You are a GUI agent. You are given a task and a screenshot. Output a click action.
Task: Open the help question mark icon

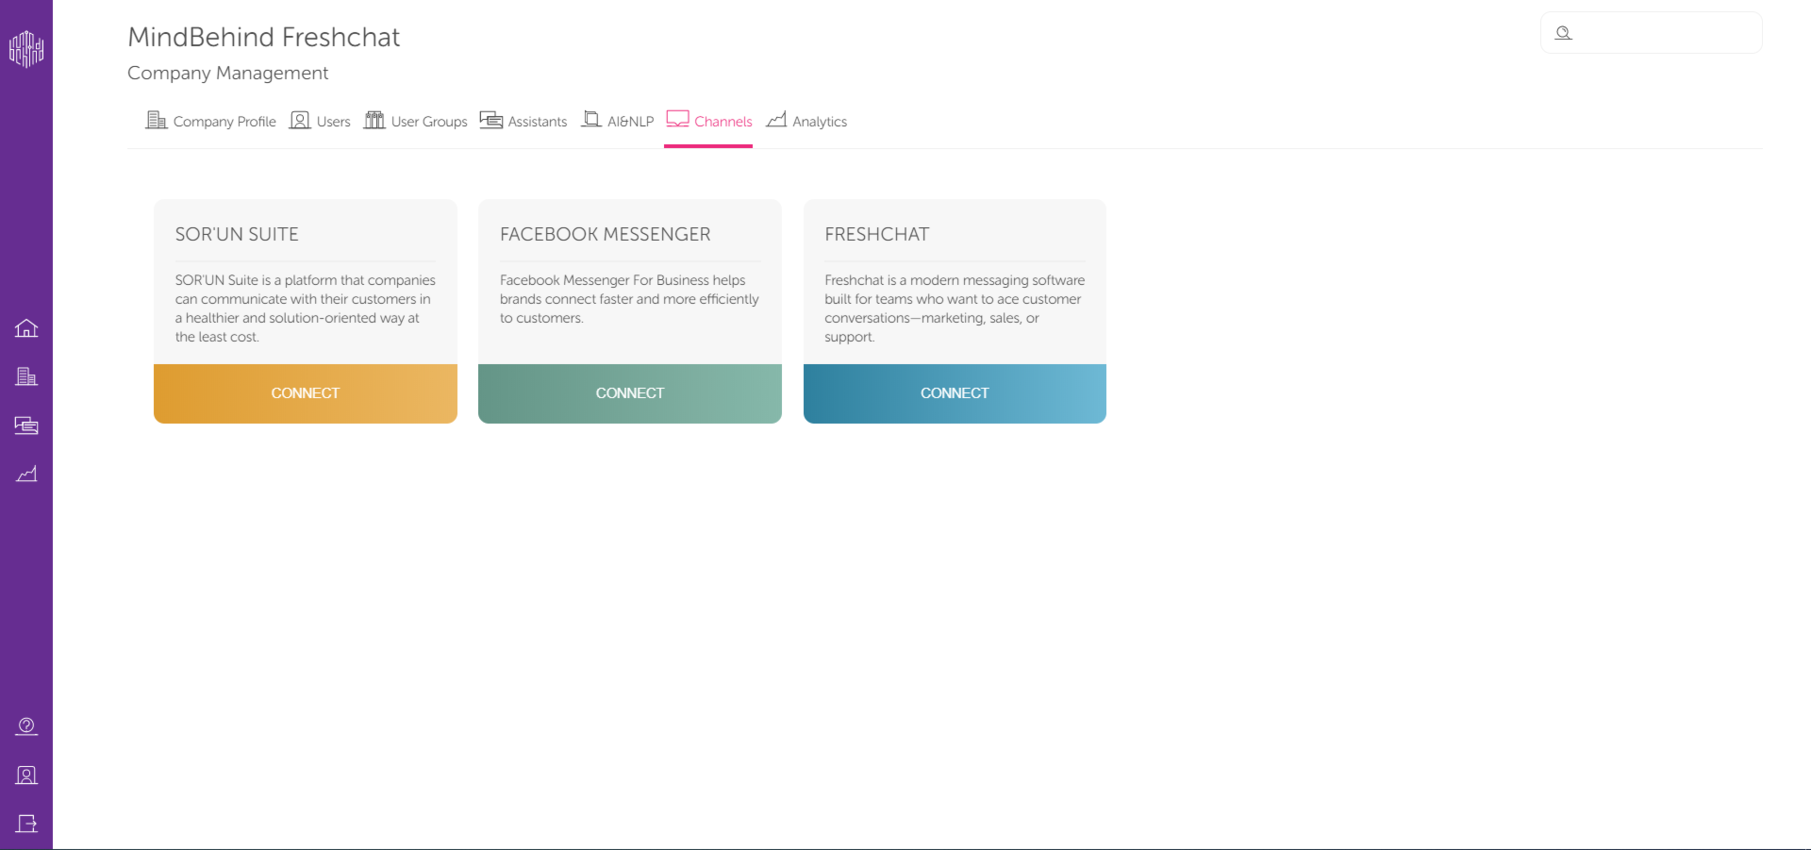[x=26, y=726]
